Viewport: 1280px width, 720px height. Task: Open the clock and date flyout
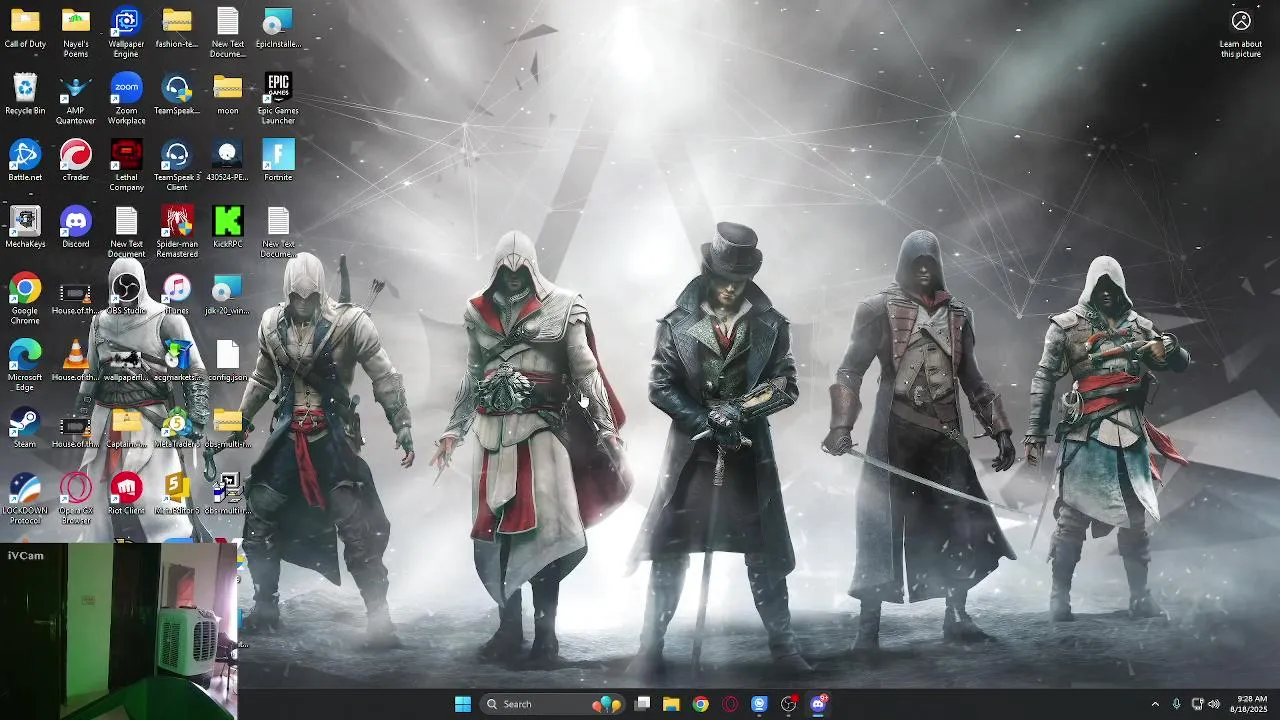point(1251,704)
